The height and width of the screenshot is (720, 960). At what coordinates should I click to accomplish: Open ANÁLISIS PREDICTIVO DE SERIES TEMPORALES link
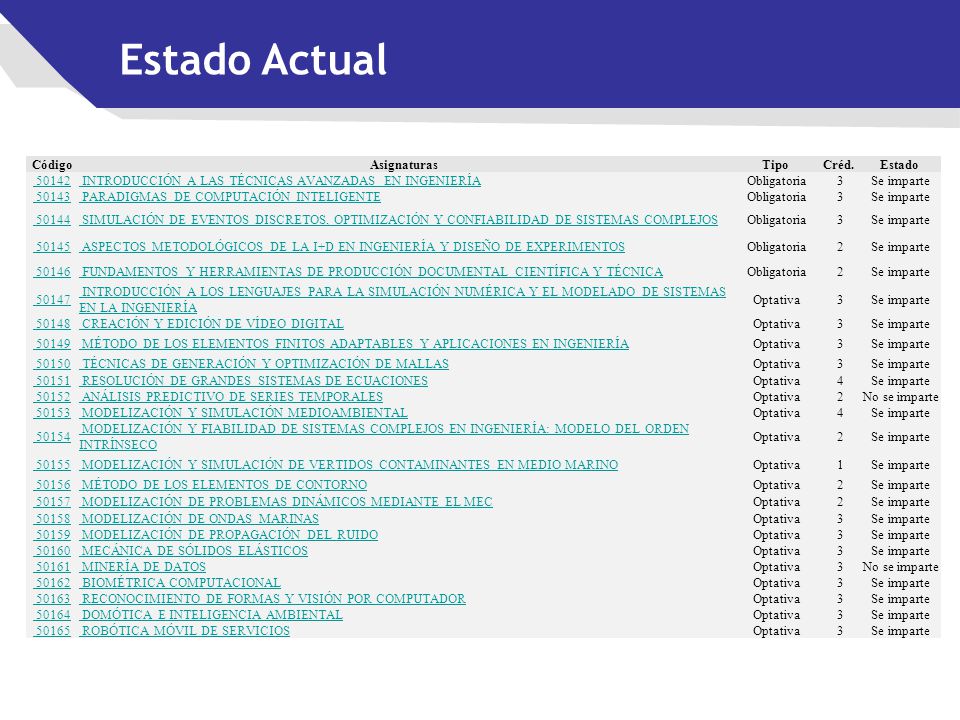coord(231,397)
